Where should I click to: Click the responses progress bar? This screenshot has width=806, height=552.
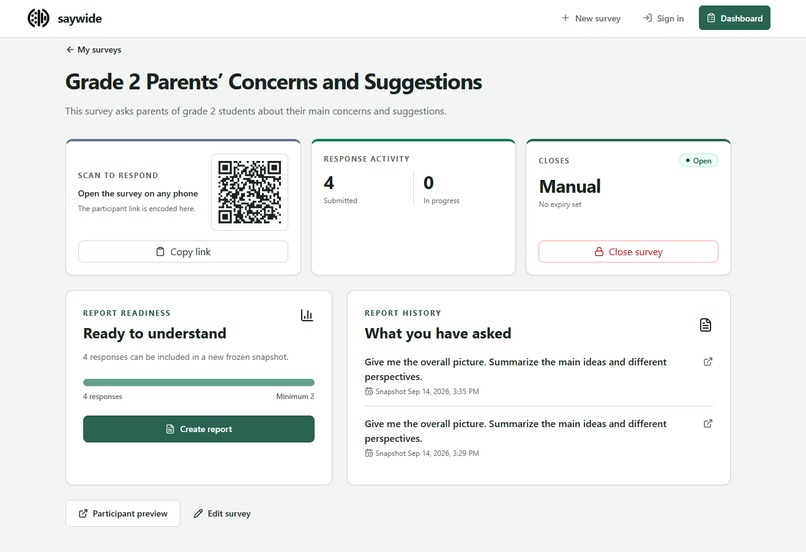pyautogui.click(x=198, y=382)
